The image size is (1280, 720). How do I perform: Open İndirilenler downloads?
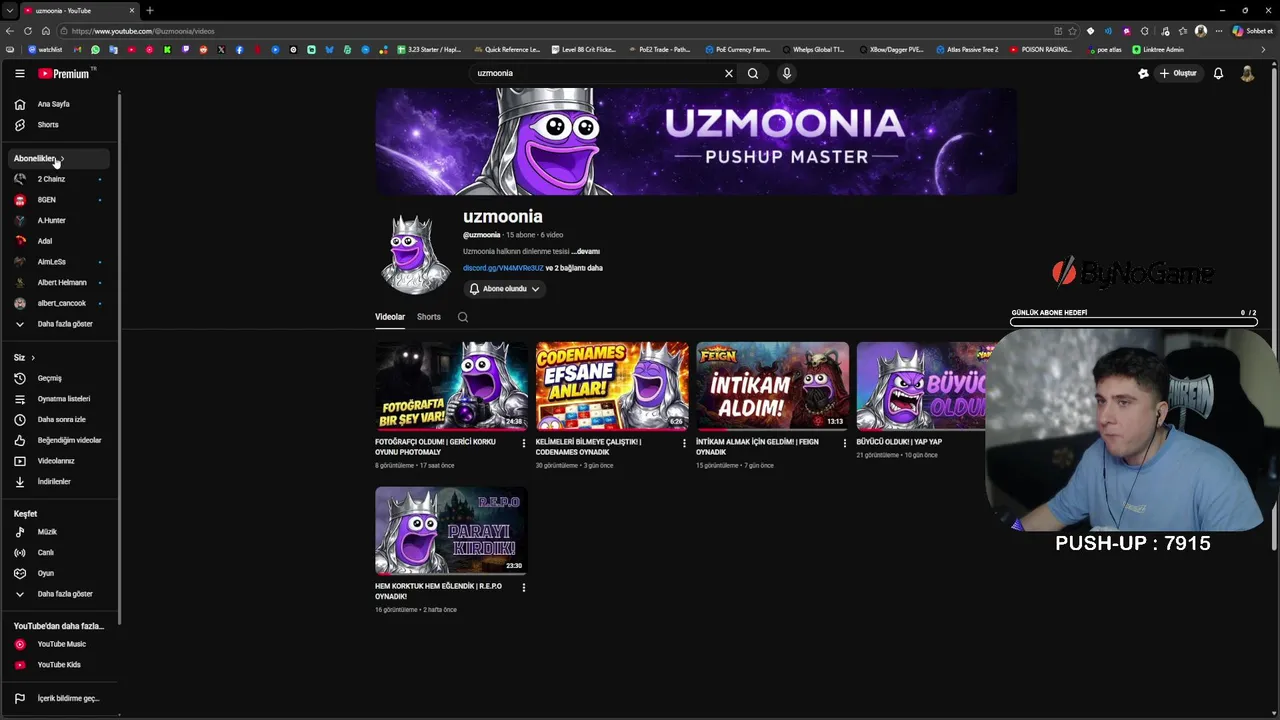pos(60,482)
